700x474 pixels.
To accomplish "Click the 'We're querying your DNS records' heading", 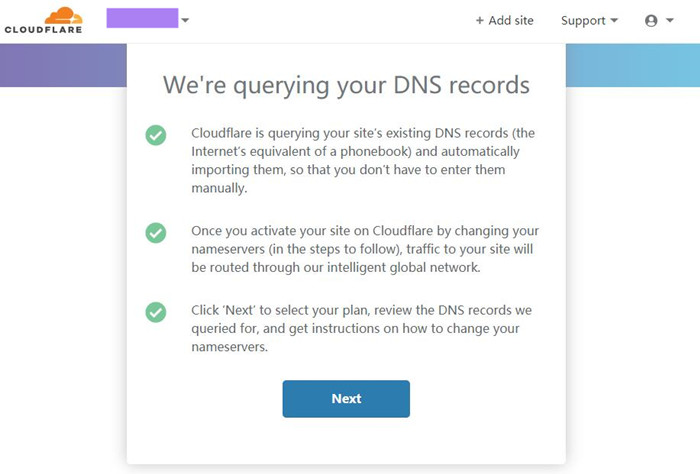I will point(346,85).
